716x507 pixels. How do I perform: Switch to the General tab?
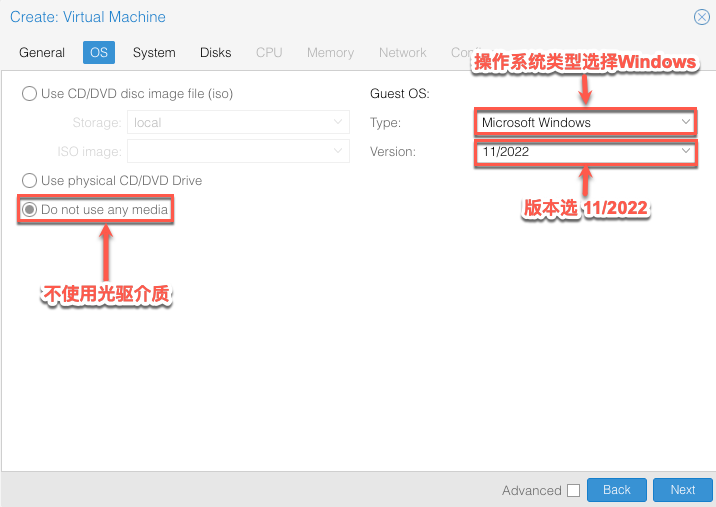coord(42,53)
